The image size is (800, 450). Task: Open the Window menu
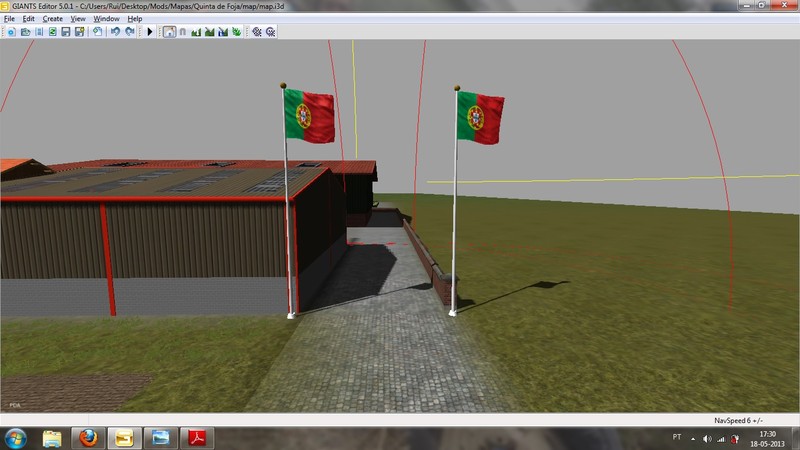[106, 19]
